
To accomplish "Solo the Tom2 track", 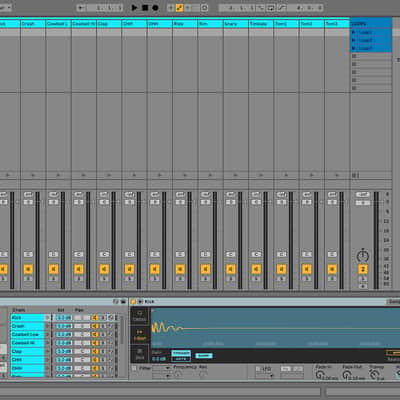I will (x=307, y=279).
